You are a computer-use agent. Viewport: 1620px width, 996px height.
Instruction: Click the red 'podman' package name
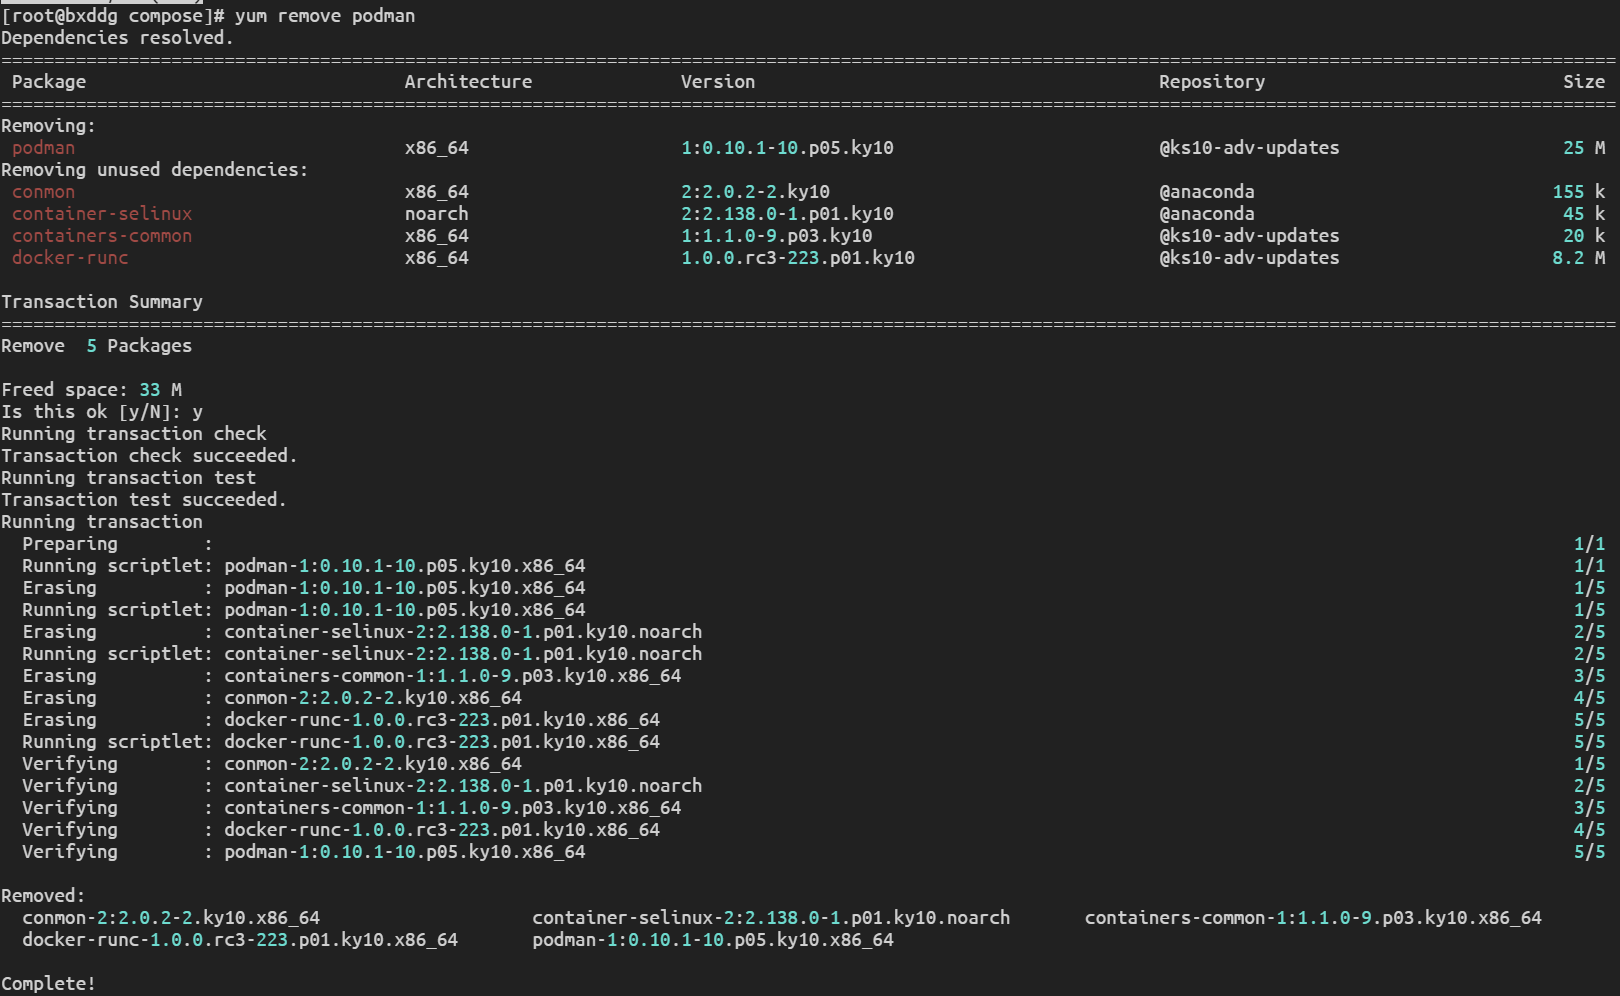point(43,148)
